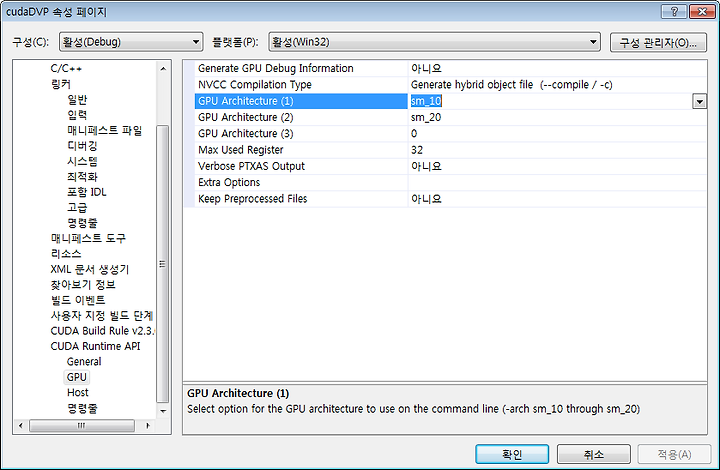Select GPU under CUDA Runtime API
The image size is (720, 470).
pos(76,377)
